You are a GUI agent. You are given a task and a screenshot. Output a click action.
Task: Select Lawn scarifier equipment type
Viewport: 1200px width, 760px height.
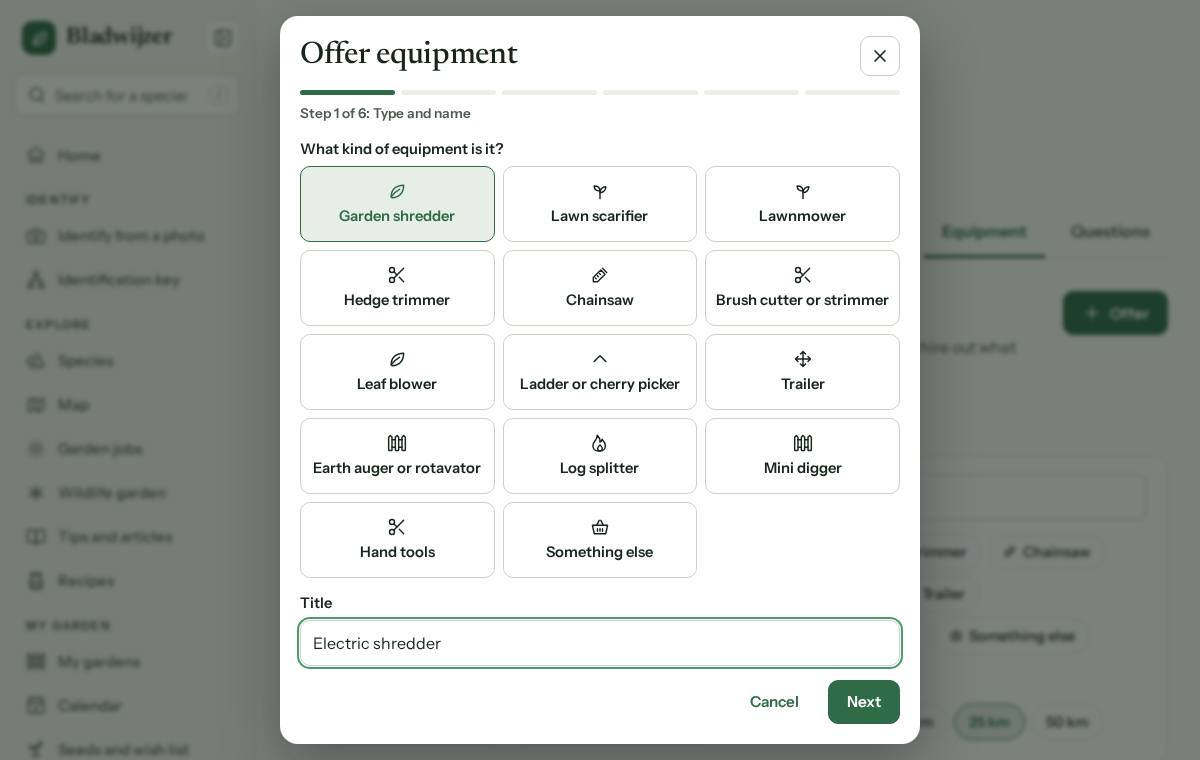(x=600, y=204)
